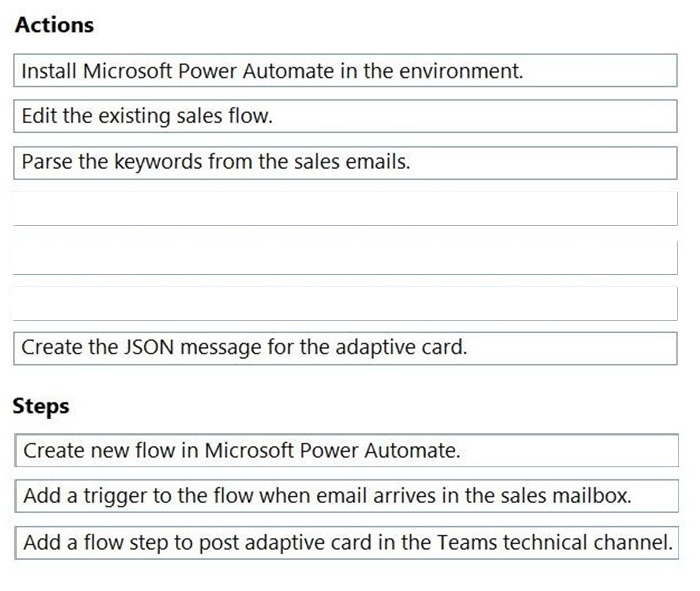The image size is (700, 591).
Task: Choose the Add a trigger step box
Action: coord(345,496)
